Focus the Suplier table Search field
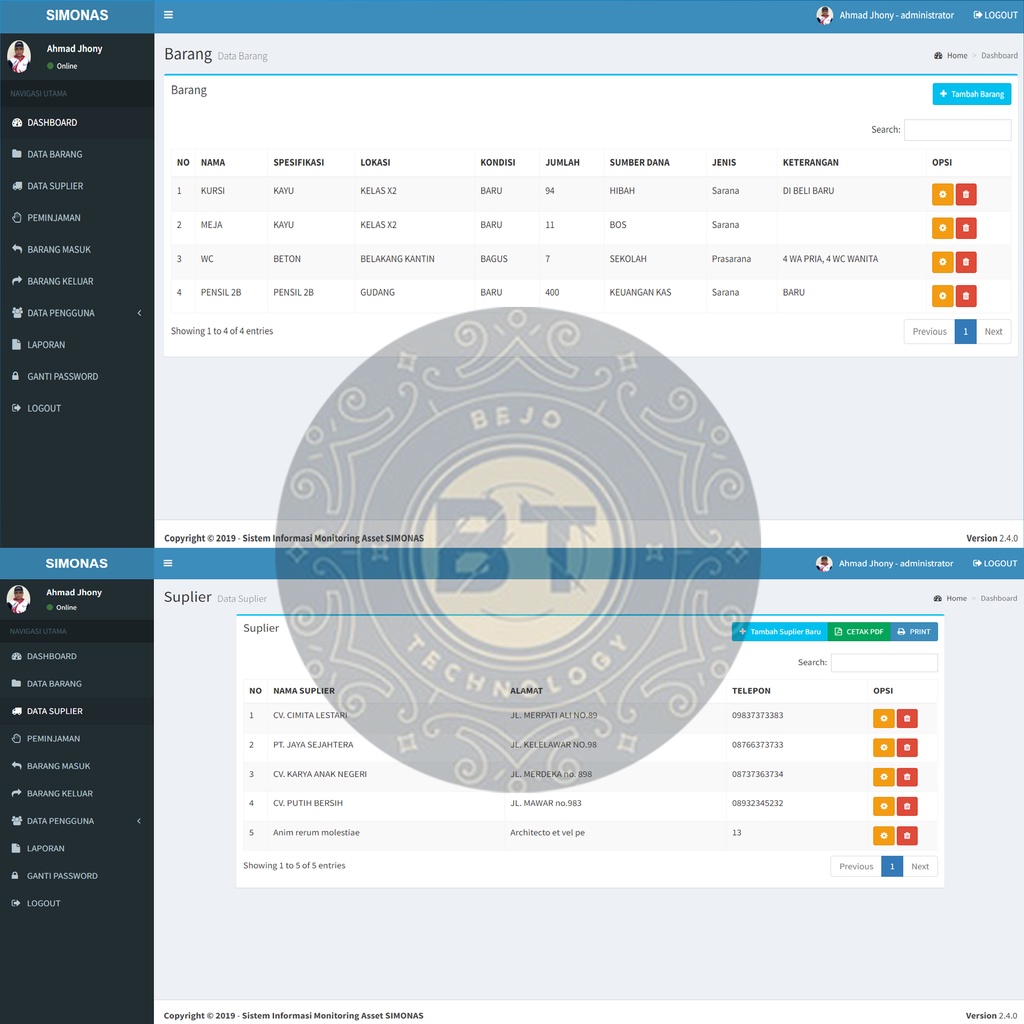1024x1024 pixels. (884, 663)
